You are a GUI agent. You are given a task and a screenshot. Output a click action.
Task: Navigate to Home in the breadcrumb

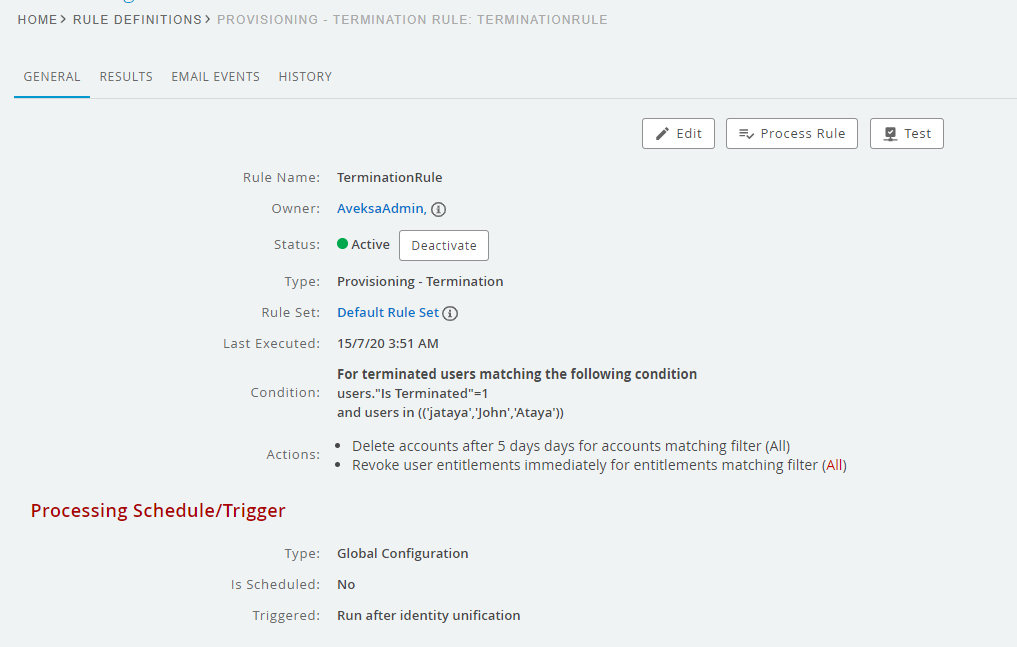coord(37,20)
